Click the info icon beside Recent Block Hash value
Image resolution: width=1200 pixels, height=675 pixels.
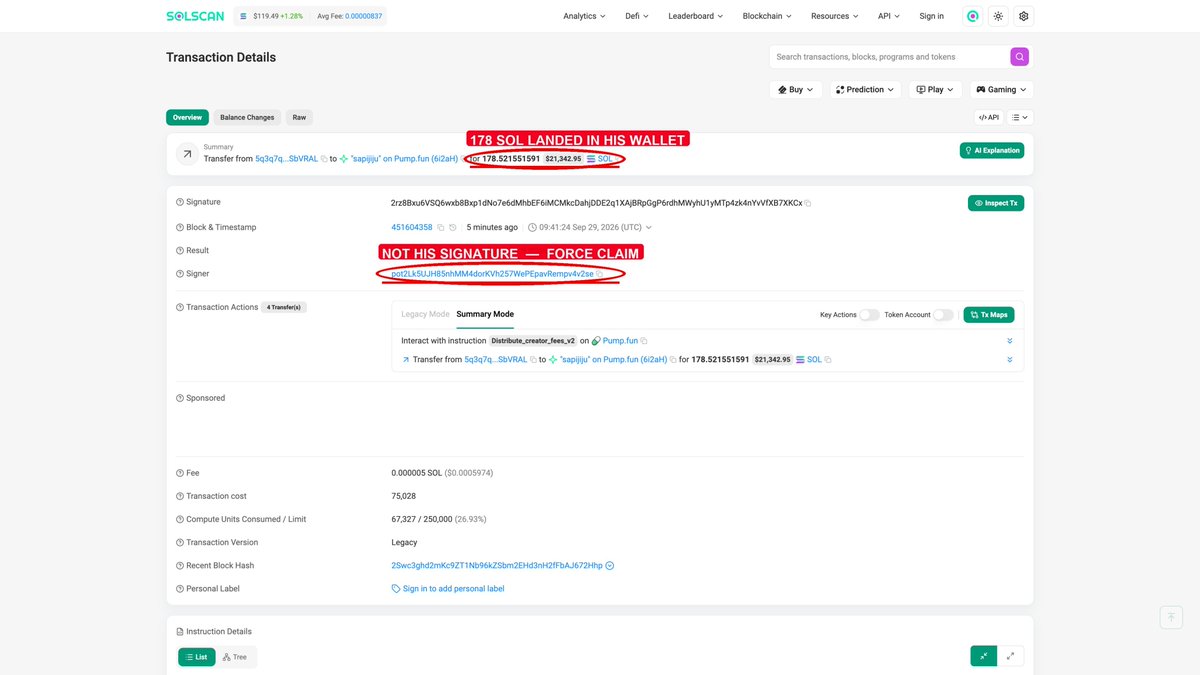coord(610,566)
